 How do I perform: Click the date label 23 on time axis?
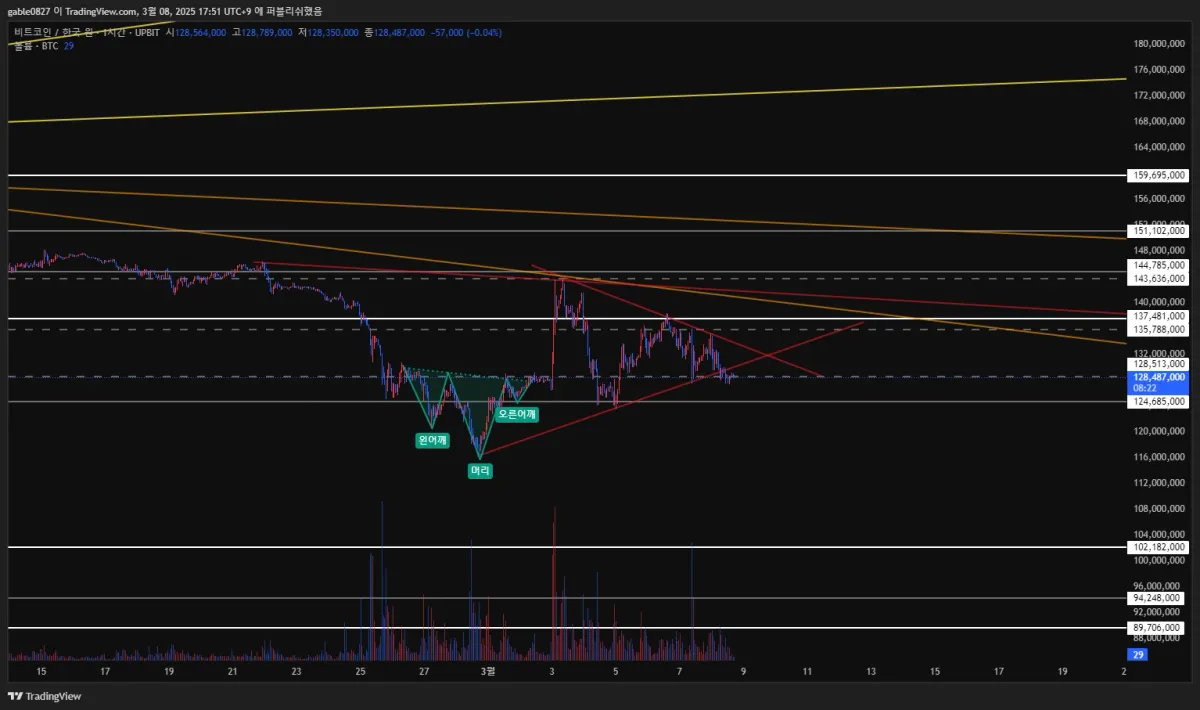click(x=296, y=673)
